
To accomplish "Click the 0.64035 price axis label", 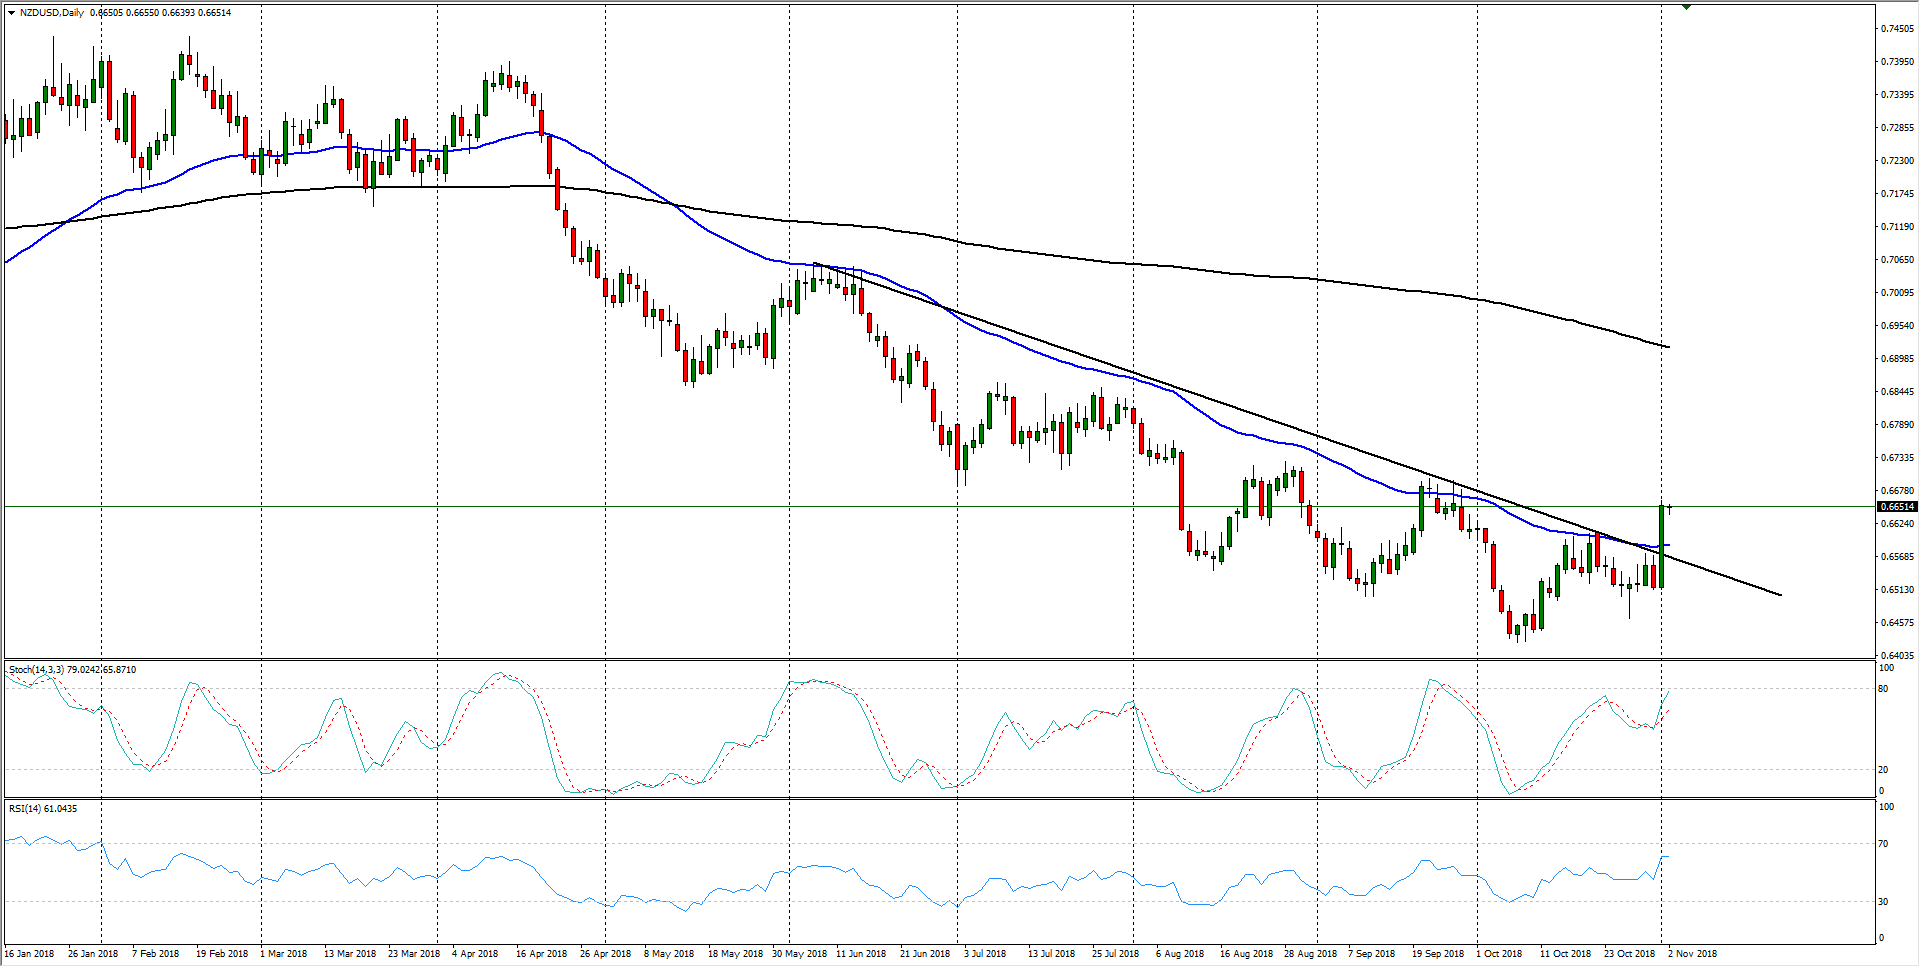I will tap(1897, 656).
